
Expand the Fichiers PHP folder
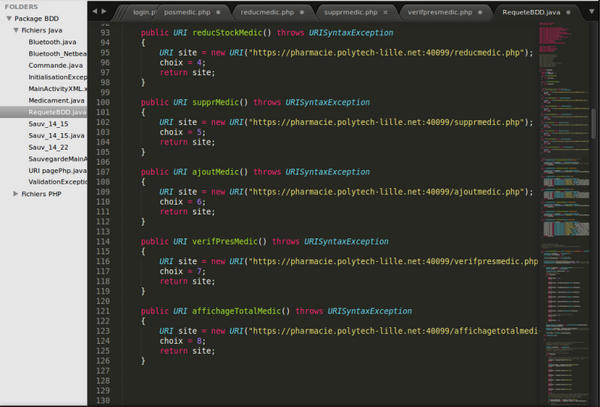16,194
